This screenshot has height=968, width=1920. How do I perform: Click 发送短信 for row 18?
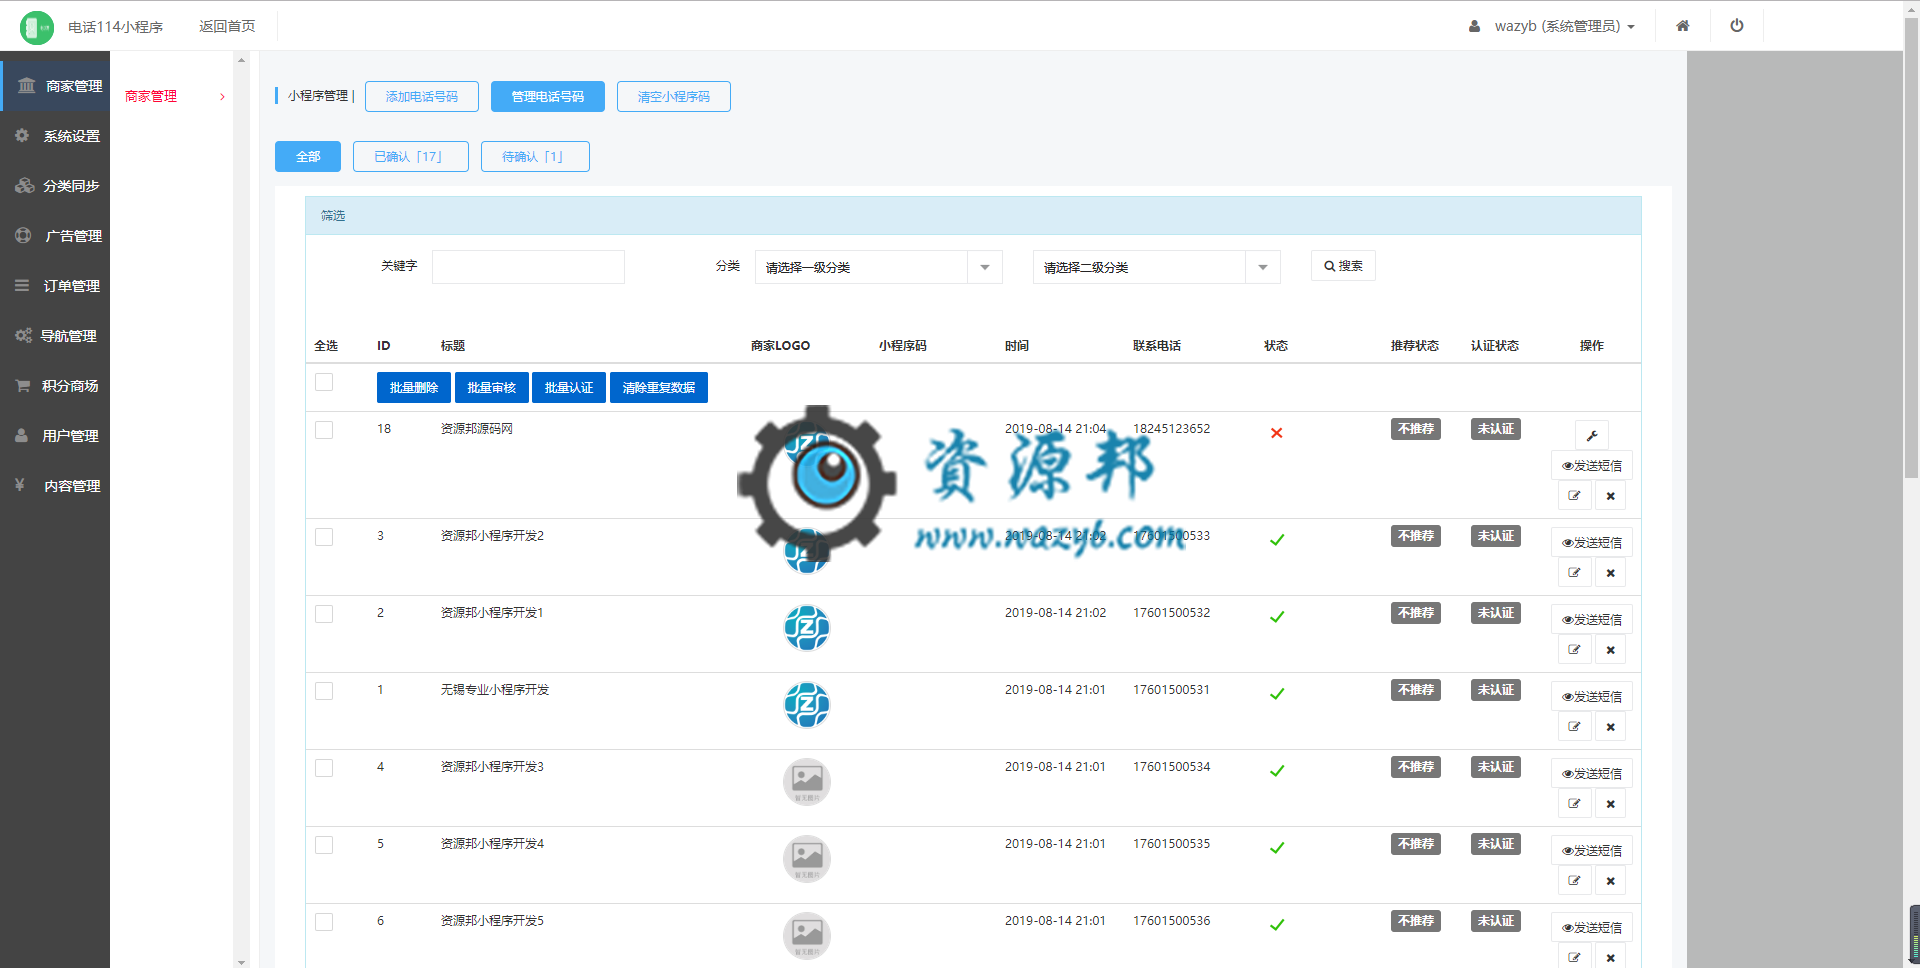[1592, 466]
